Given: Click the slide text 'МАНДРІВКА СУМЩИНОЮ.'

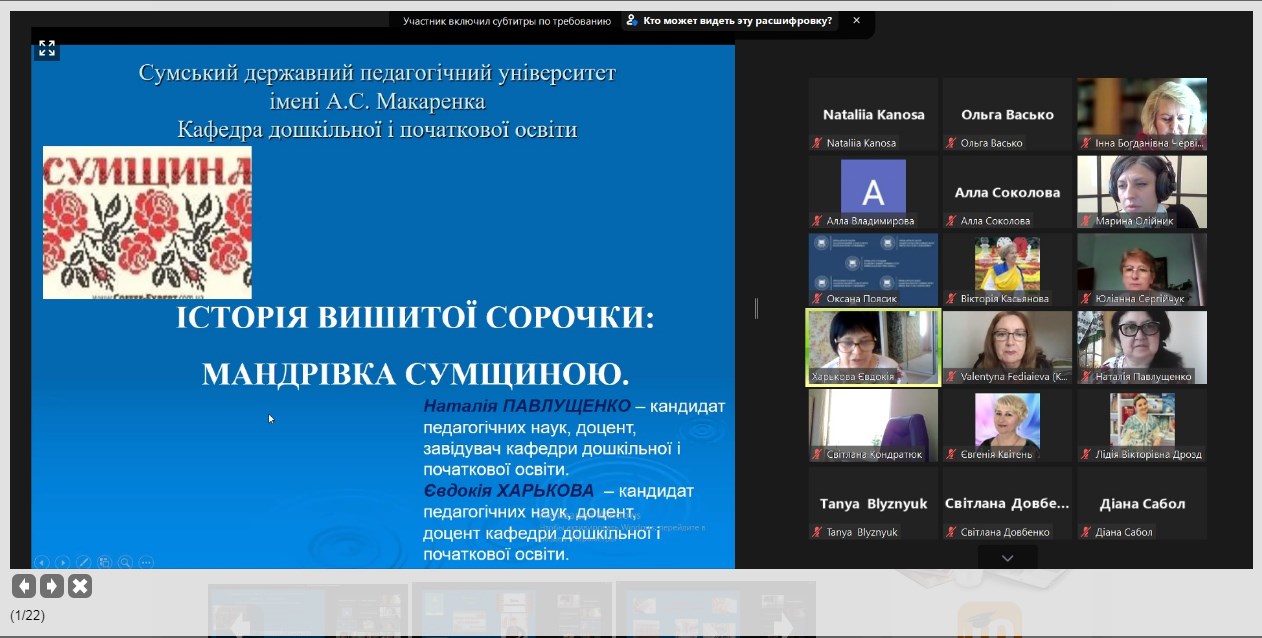Looking at the screenshot, I should 415,374.
